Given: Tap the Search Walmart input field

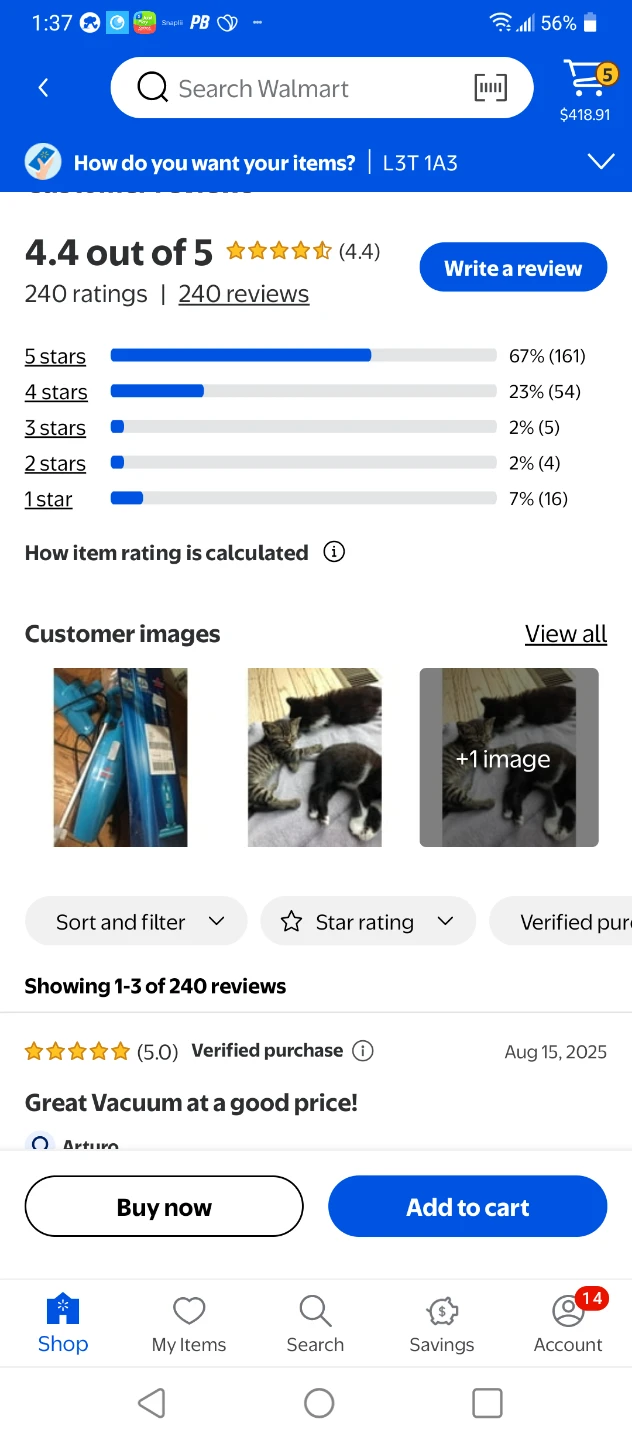Looking at the screenshot, I should [300, 89].
